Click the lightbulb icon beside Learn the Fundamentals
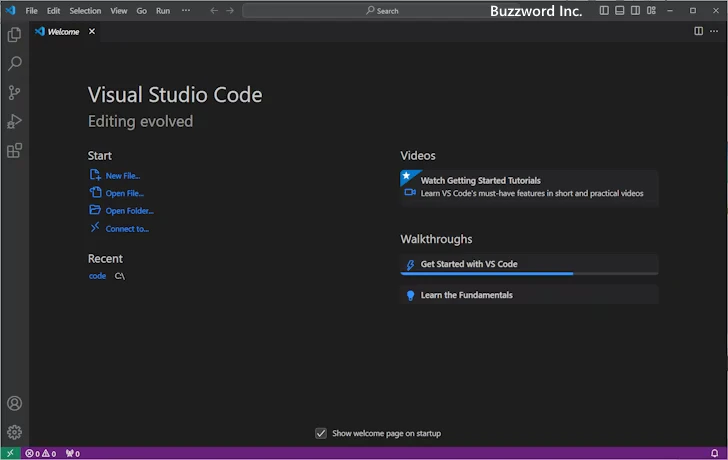 [410, 296]
